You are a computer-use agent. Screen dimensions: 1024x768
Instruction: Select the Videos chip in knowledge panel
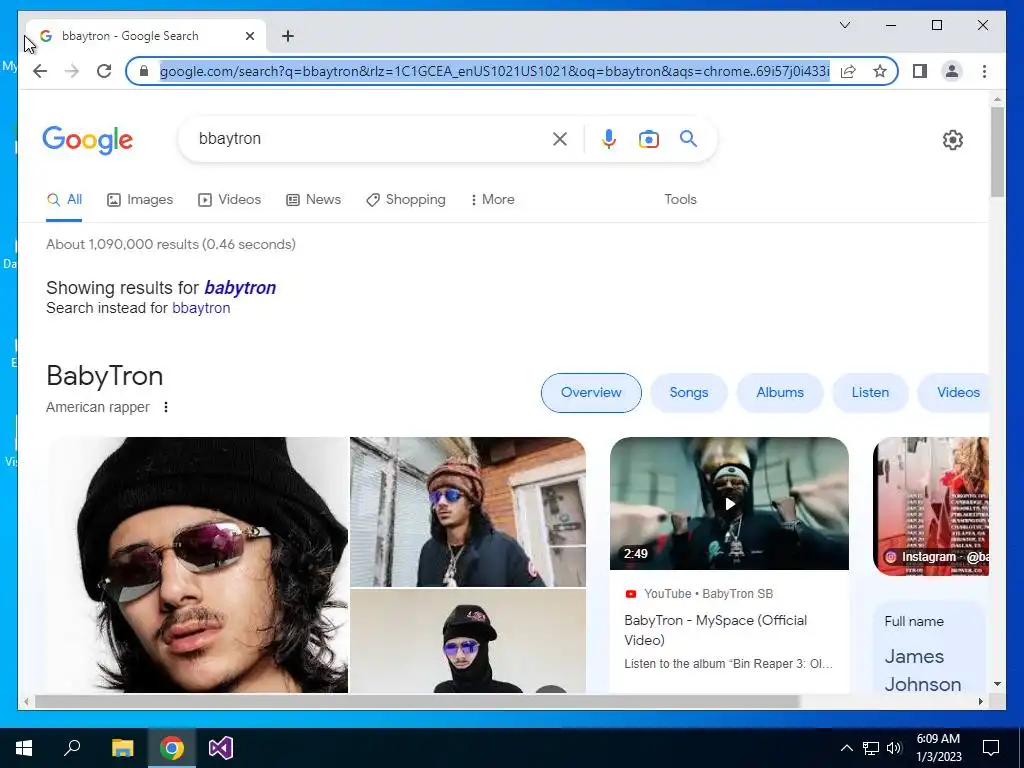(954, 393)
